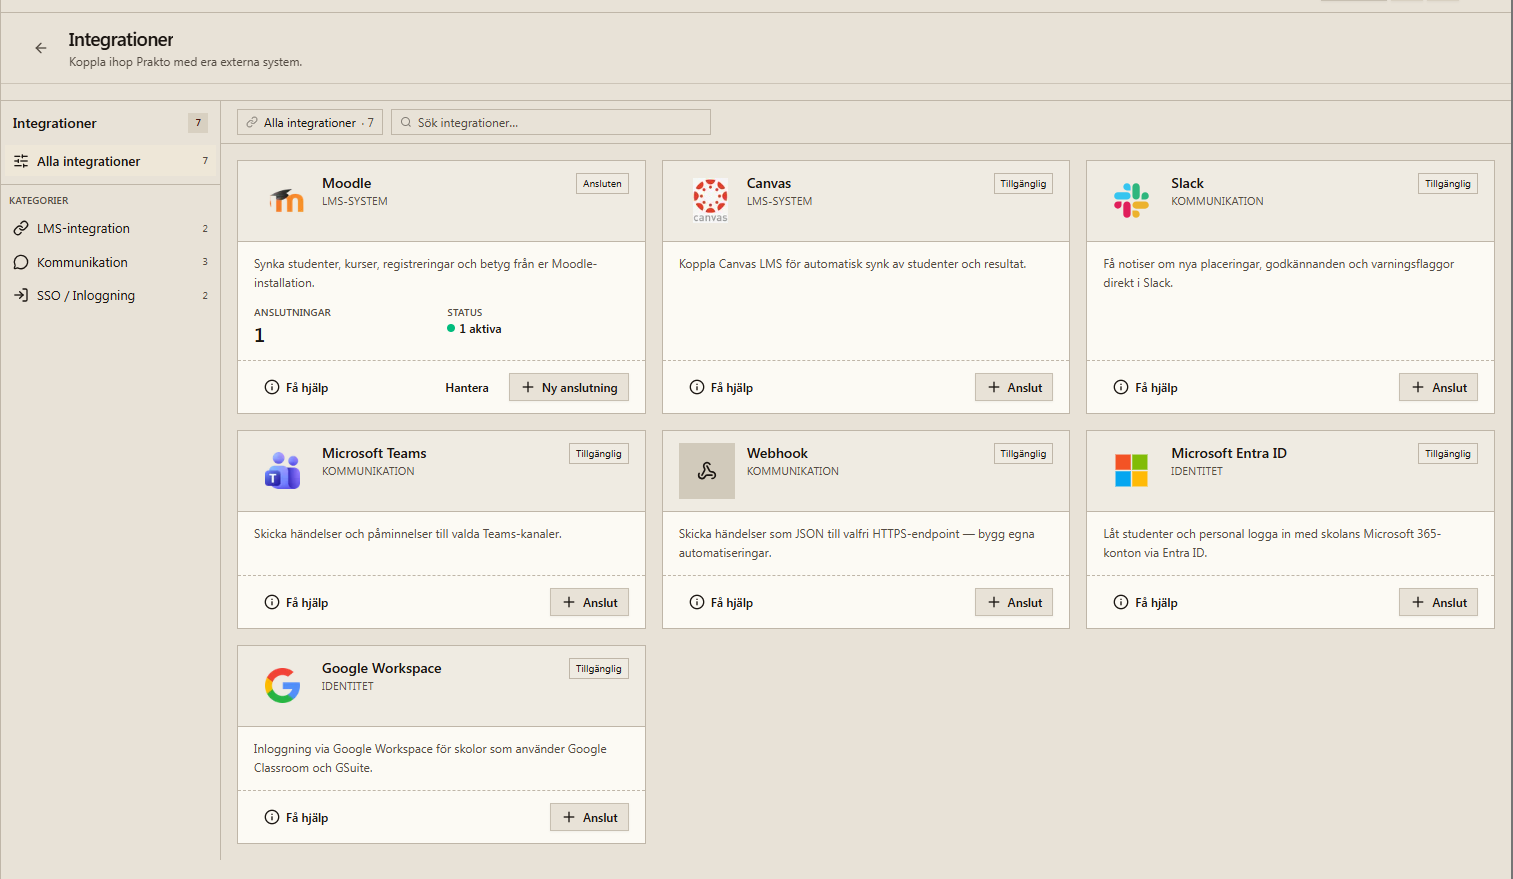Filter by Kommunikation category
Image resolution: width=1513 pixels, height=879 pixels.
(x=110, y=262)
